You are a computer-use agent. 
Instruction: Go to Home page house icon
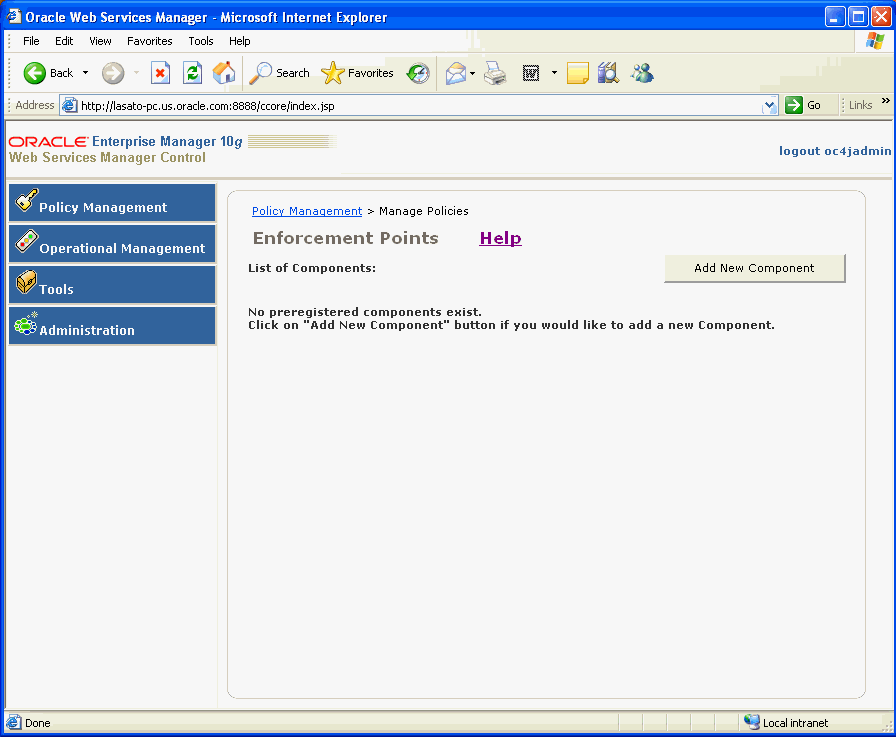point(224,73)
